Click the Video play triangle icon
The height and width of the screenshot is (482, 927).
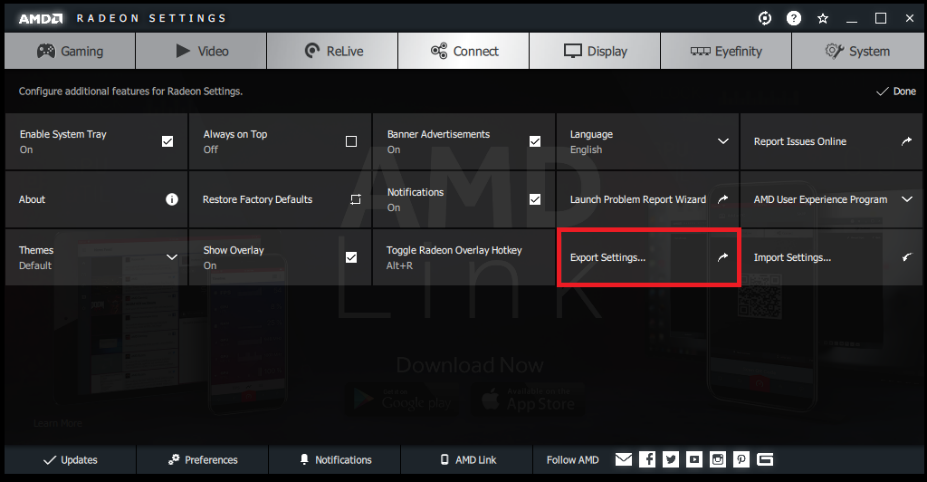[x=183, y=51]
